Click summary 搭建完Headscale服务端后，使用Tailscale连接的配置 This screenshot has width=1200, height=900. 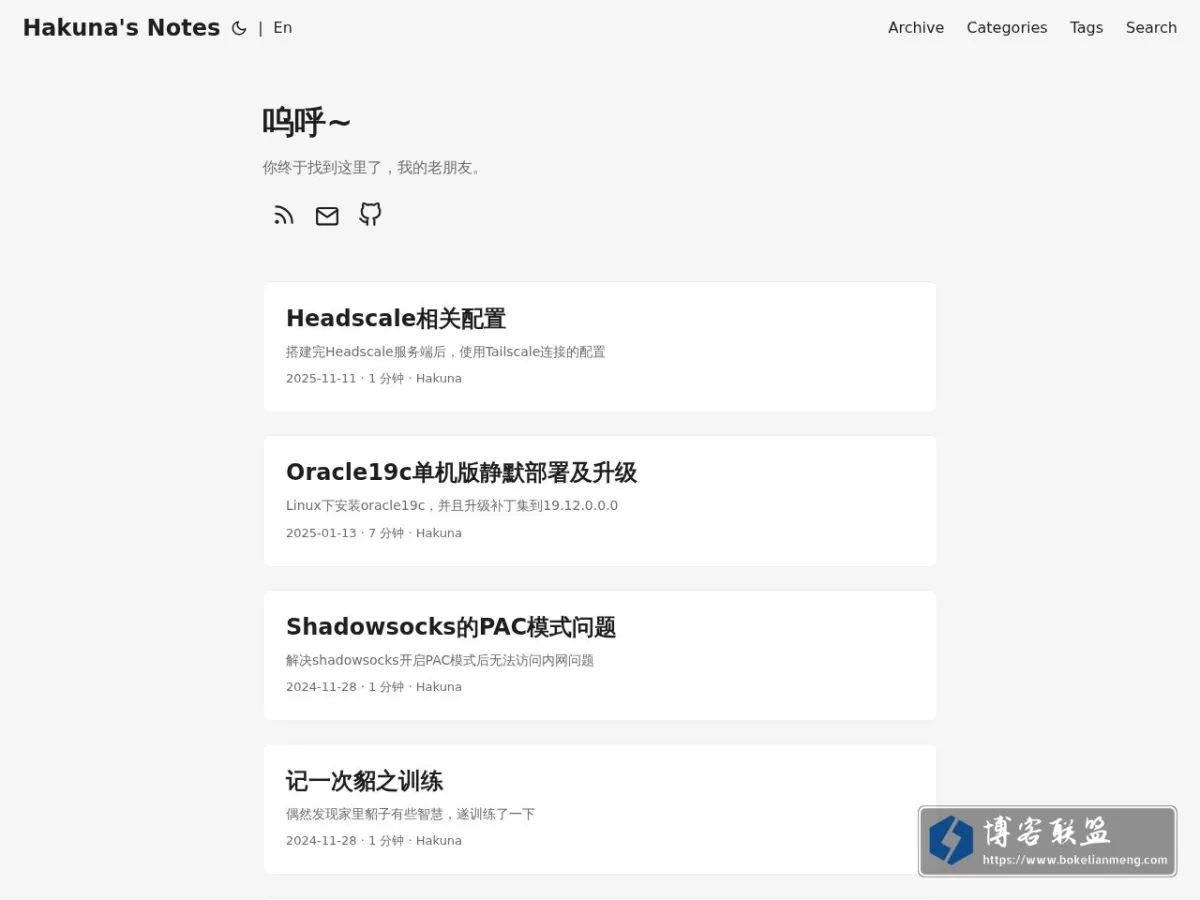click(445, 352)
